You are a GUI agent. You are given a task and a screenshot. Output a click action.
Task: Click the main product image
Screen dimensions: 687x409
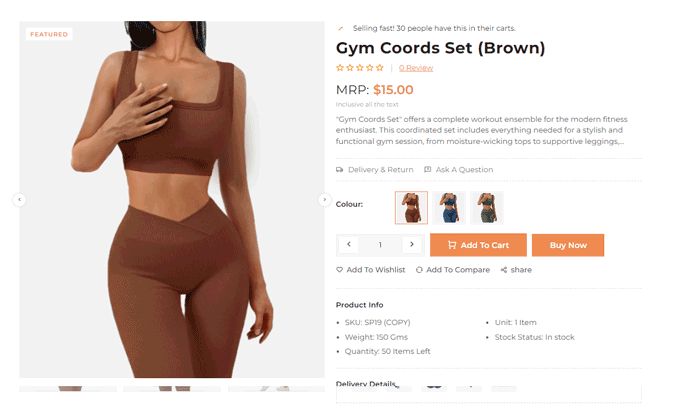point(172,199)
